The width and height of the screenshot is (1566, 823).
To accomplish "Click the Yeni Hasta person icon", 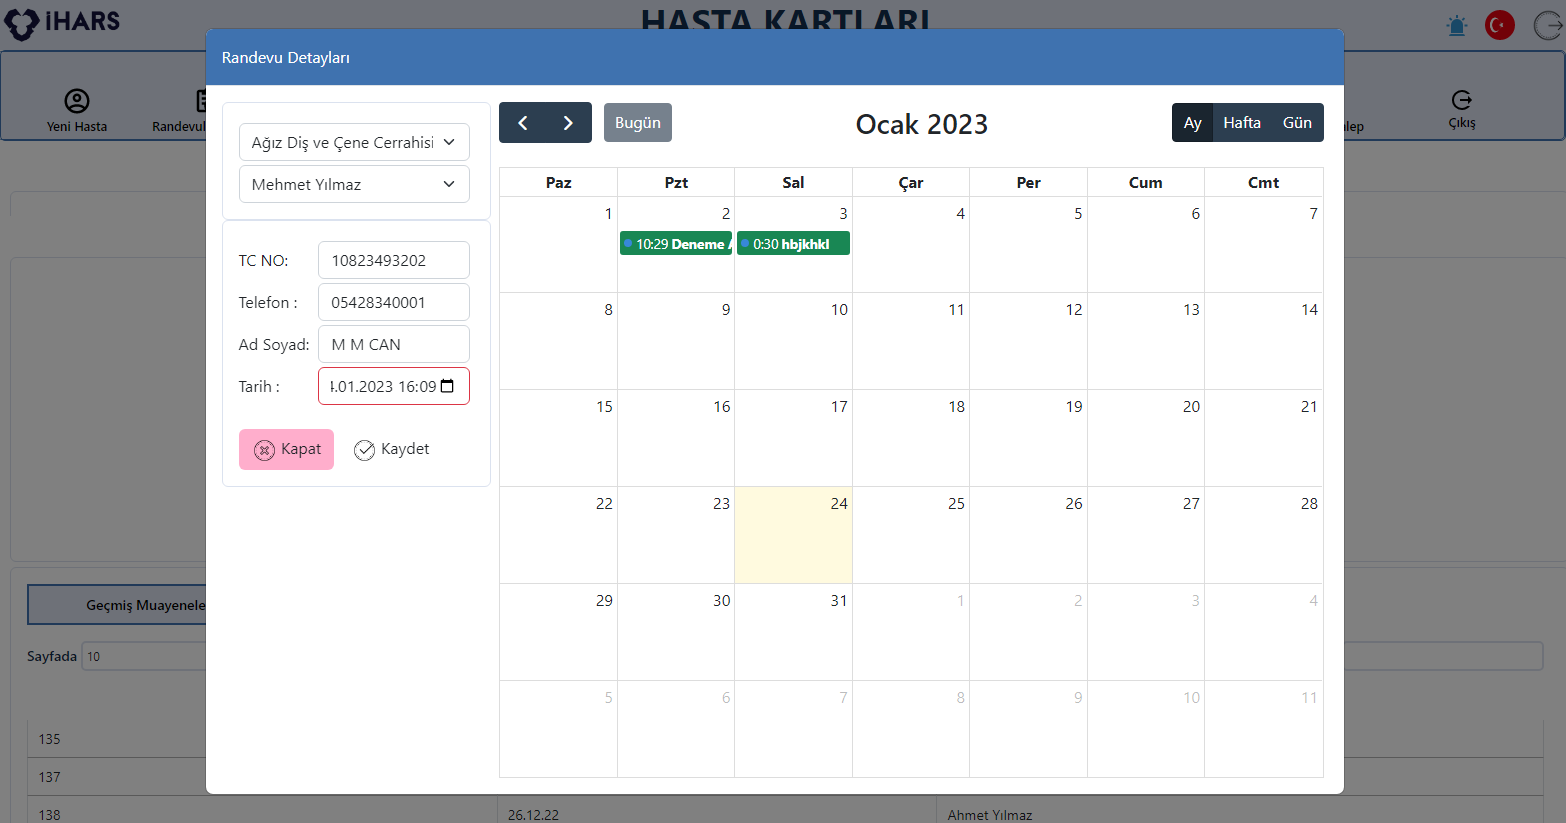I will click(77, 101).
